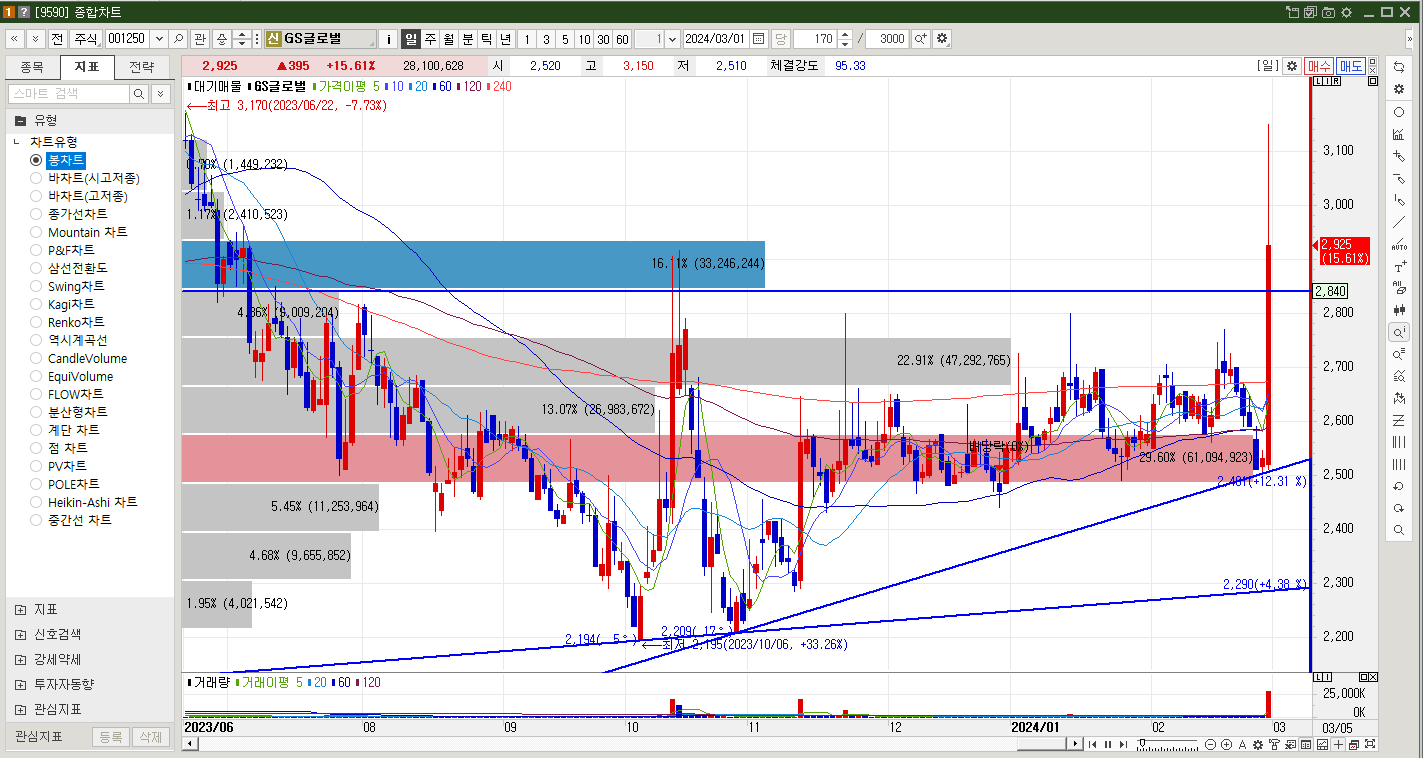
Task: Select the text annotation T+ tool
Action: pyautogui.click(x=1399, y=266)
